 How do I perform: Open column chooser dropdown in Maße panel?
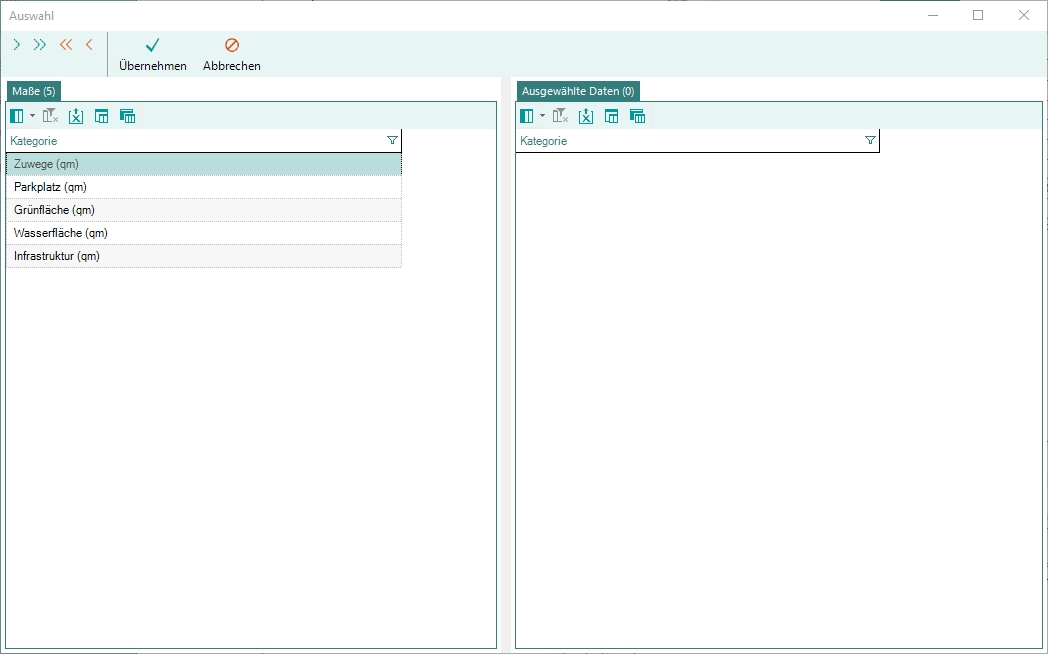[x=31, y=116]
